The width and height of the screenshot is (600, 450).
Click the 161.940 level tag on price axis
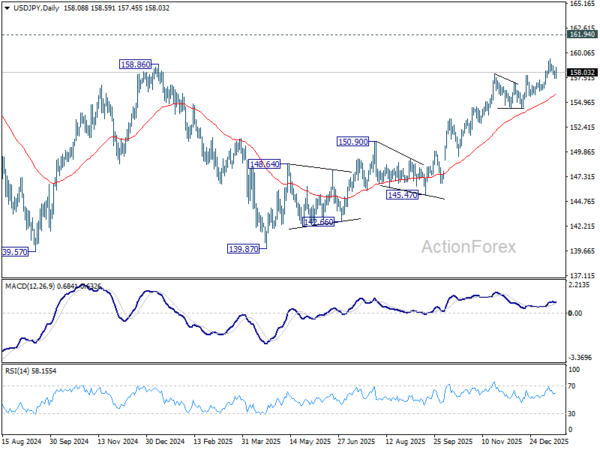[x=582, y=34]
